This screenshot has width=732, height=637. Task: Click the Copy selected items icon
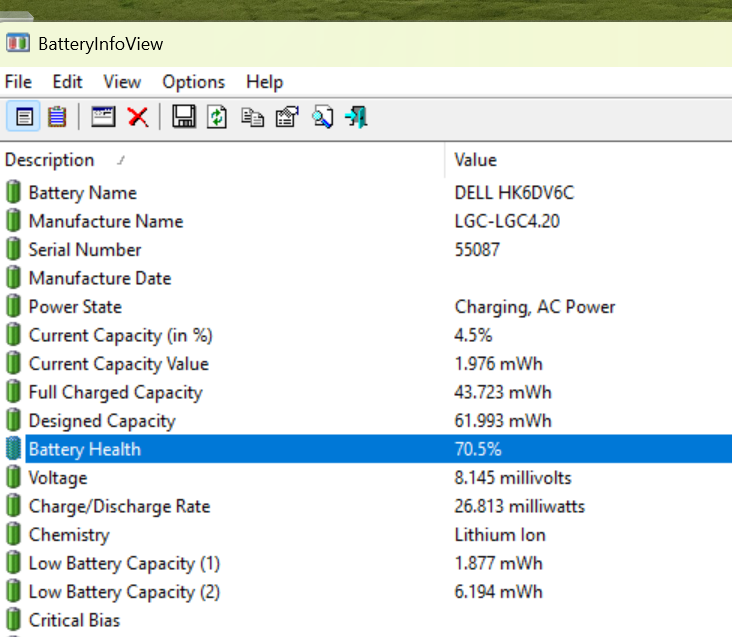tap(253, 117)
